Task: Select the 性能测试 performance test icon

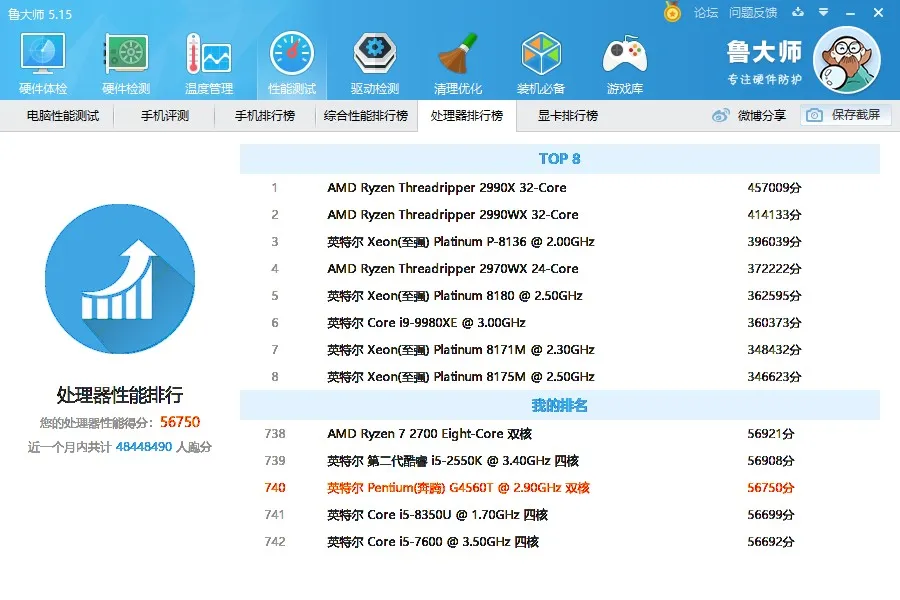Action: (x=291, y=62)
